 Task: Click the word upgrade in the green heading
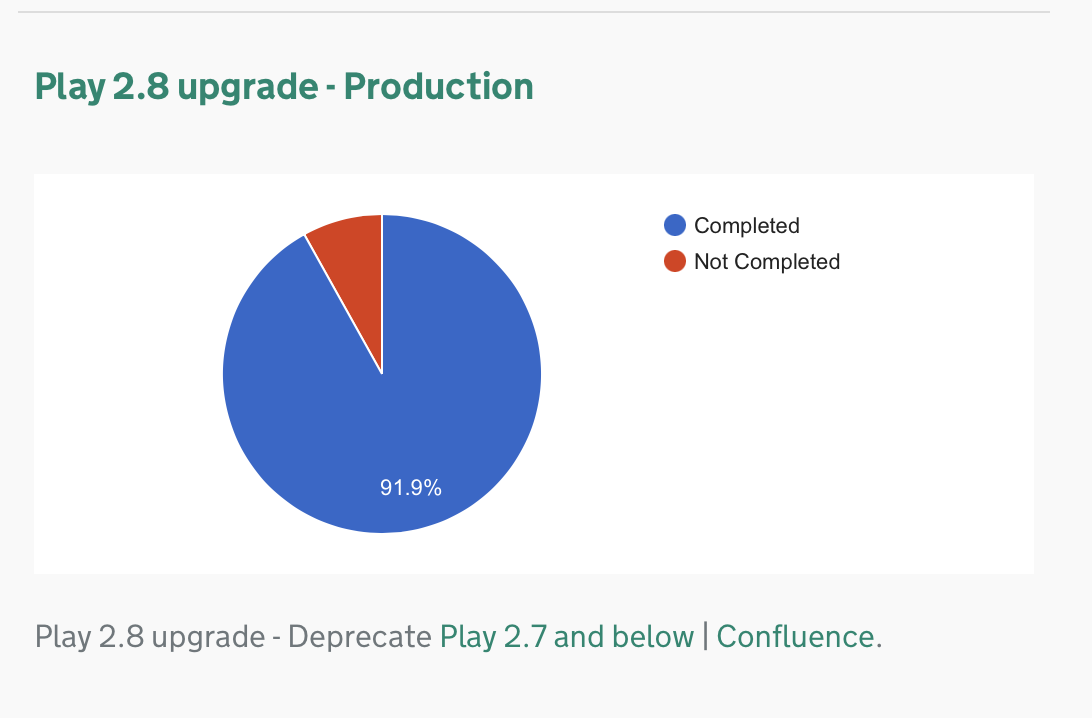pos(248,88)
